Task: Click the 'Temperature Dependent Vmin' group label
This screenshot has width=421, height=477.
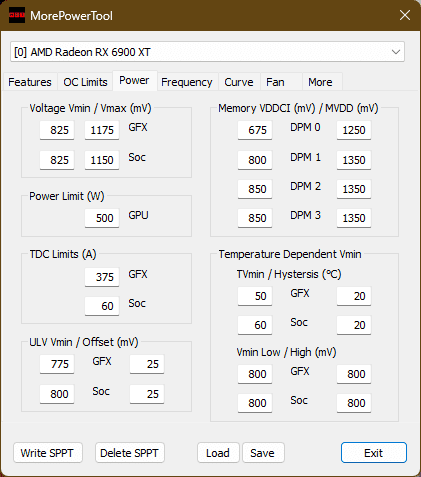Action: (290, 254)
